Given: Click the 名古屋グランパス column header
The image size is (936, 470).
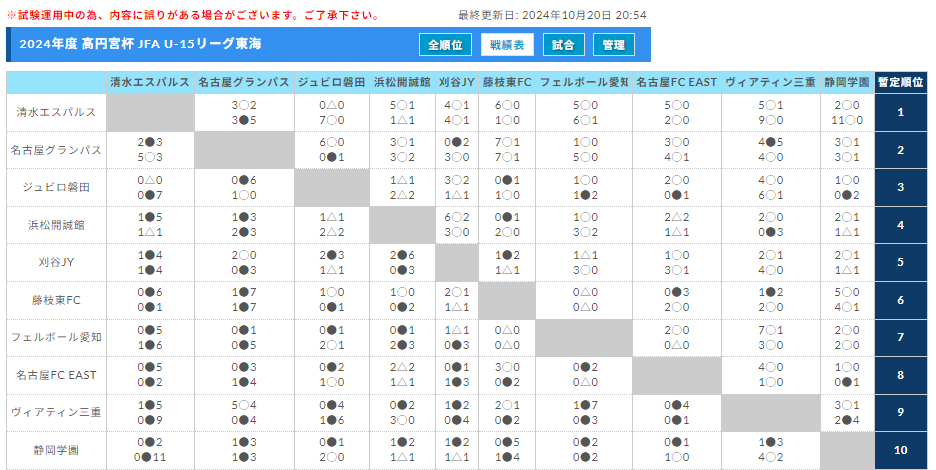Looking at the screenshot, I should click(244, 82).
